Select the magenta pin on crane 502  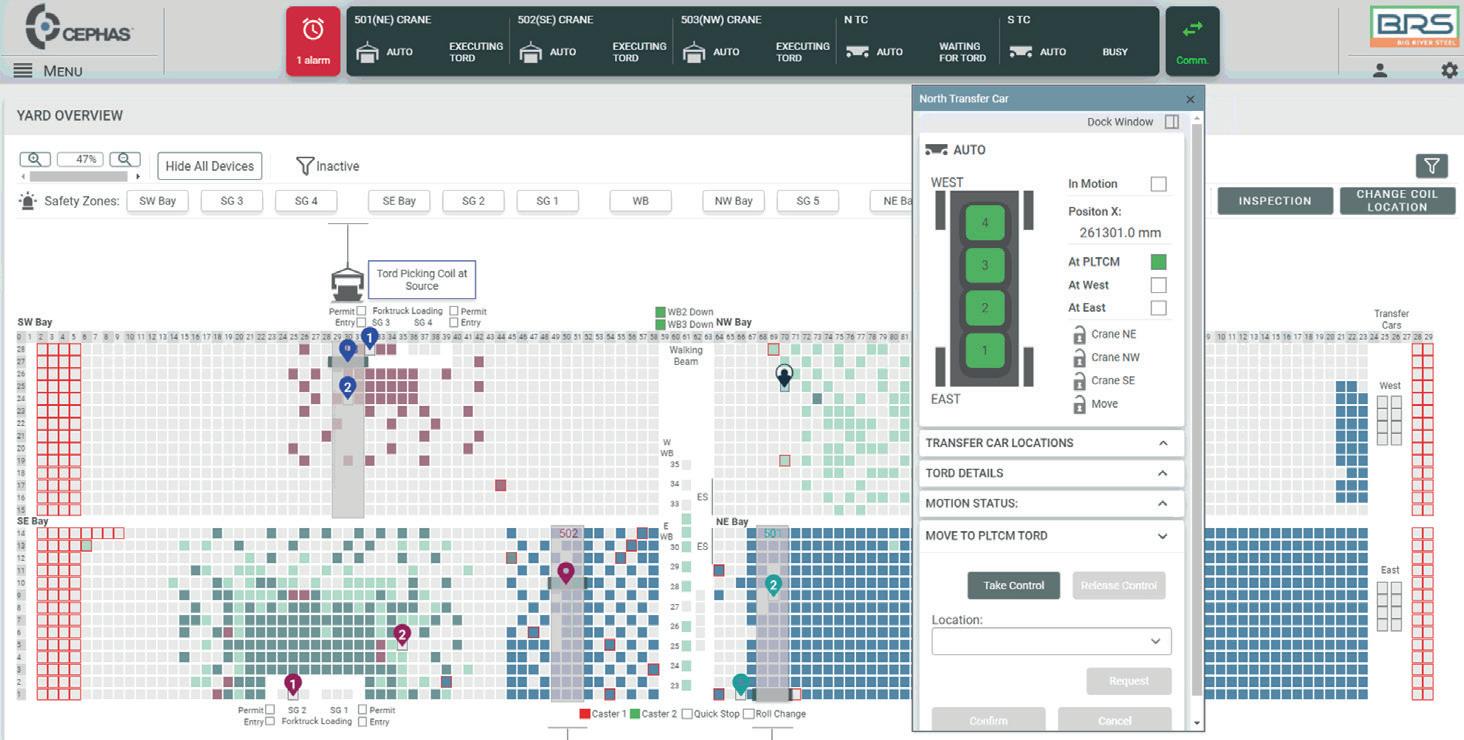pos(566,573)
